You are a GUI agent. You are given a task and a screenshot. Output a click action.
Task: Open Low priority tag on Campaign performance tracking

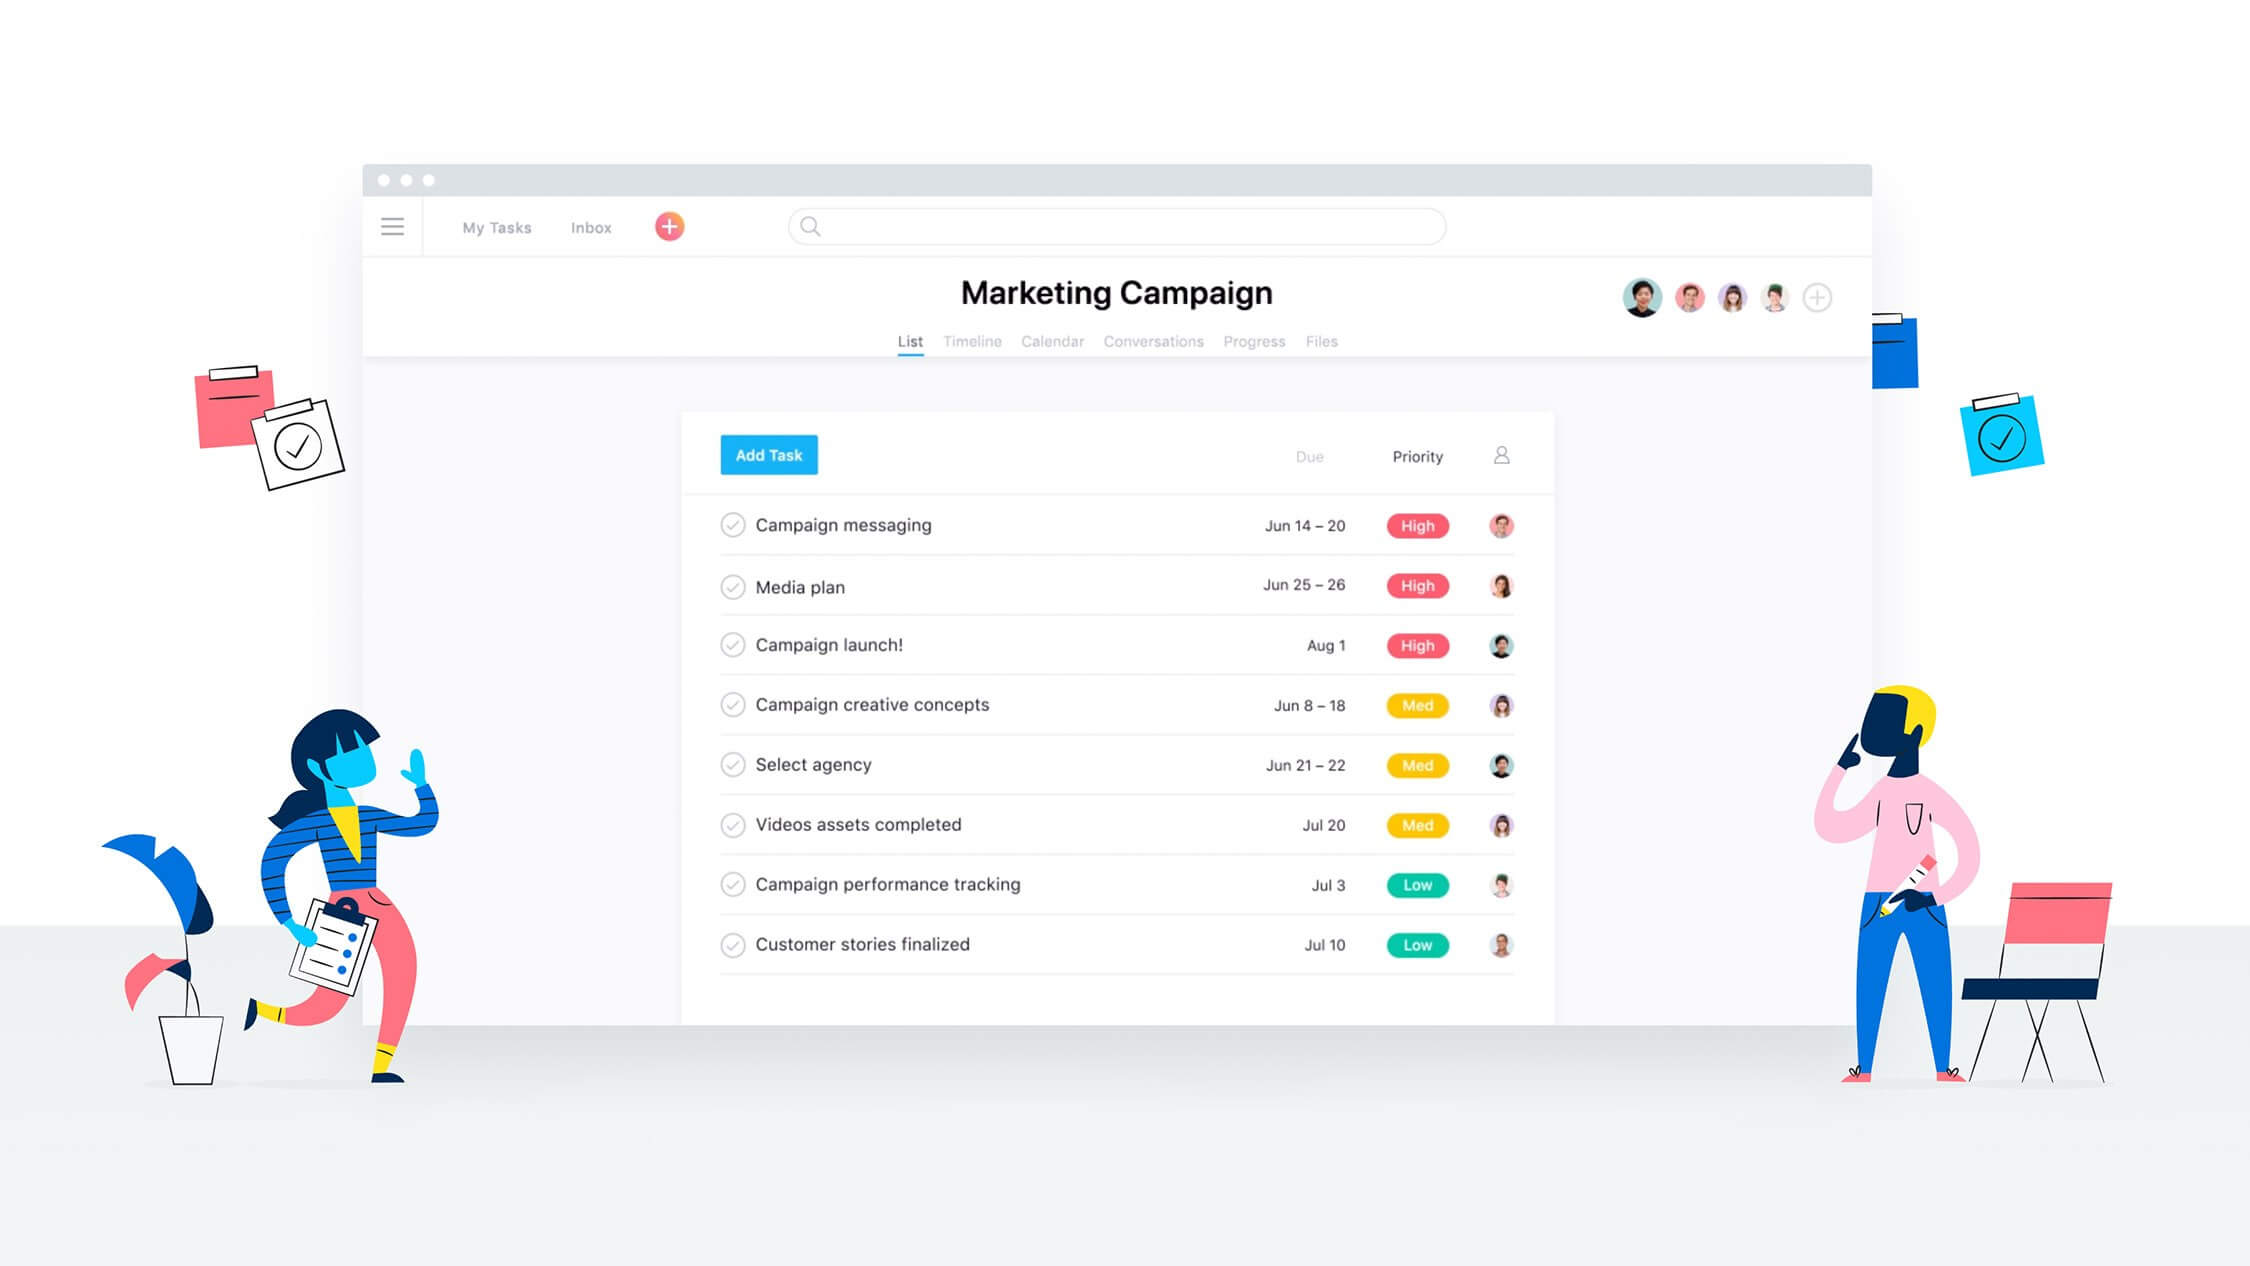[1417, 886]
